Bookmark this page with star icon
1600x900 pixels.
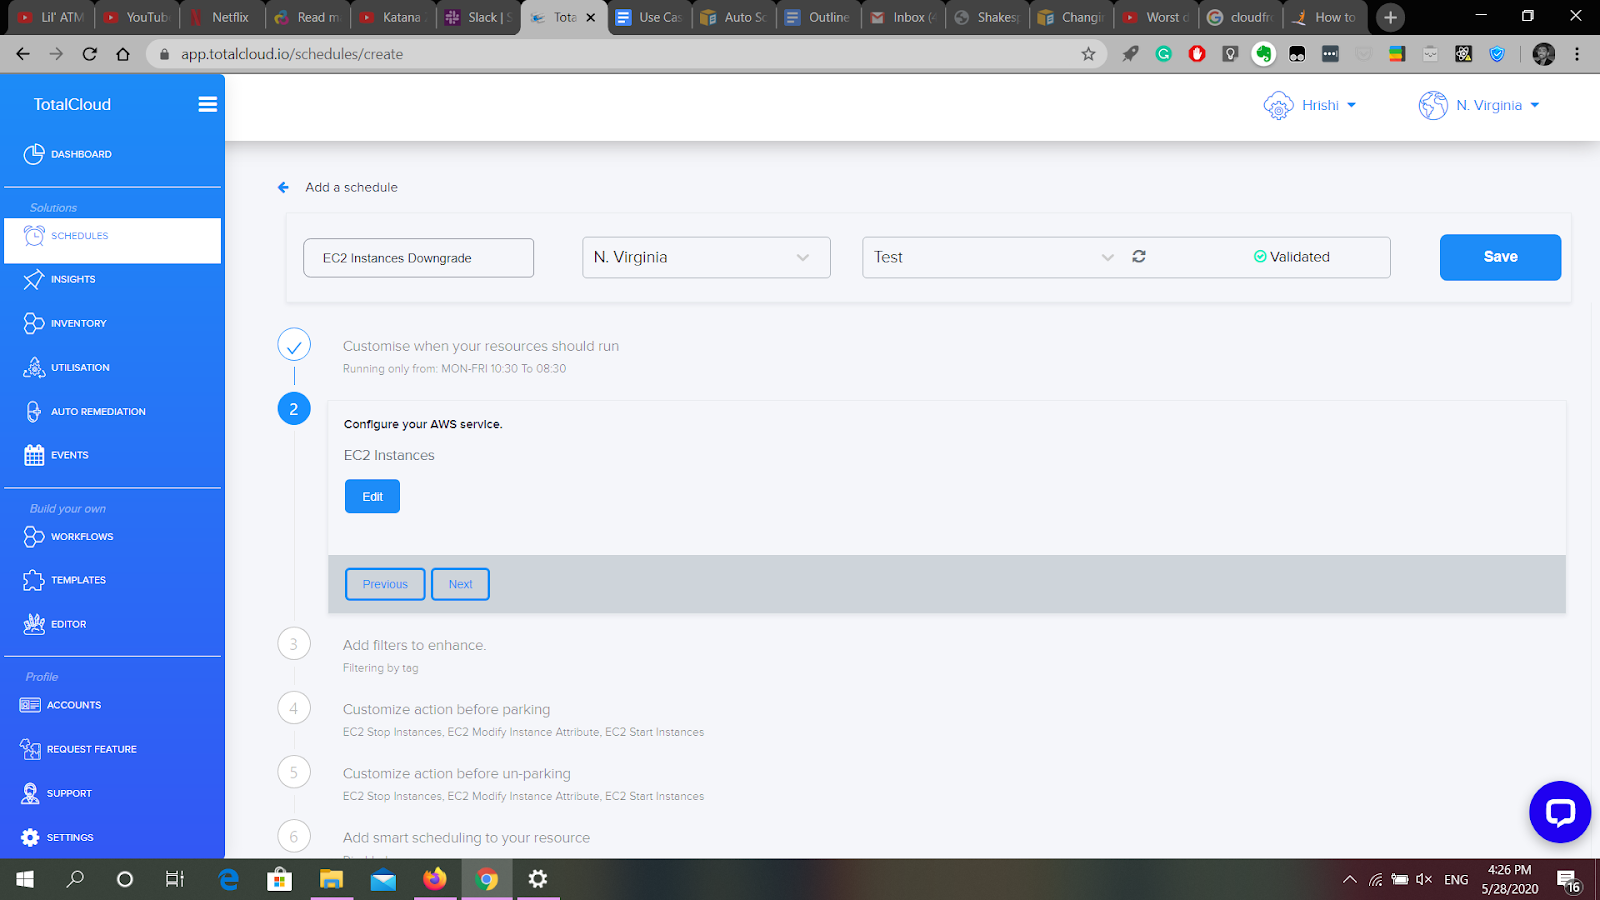pos(1088,54)
